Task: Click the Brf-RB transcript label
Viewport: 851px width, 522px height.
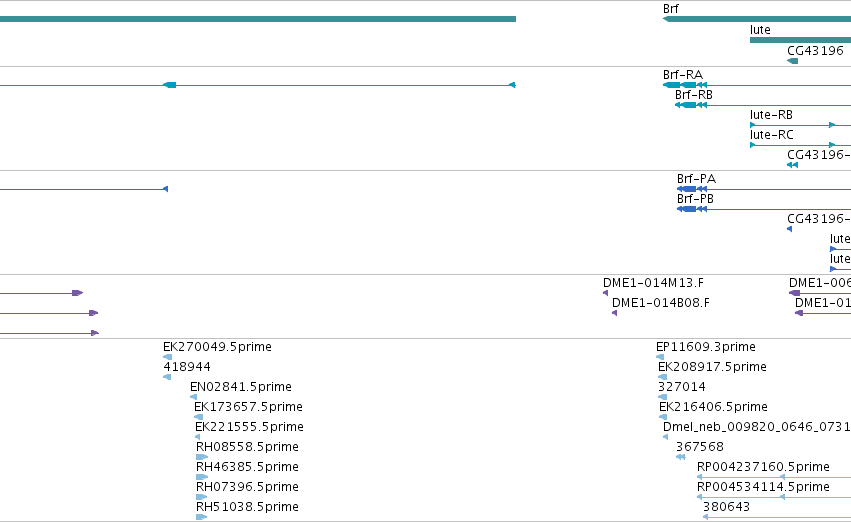Action: point(694,94)
